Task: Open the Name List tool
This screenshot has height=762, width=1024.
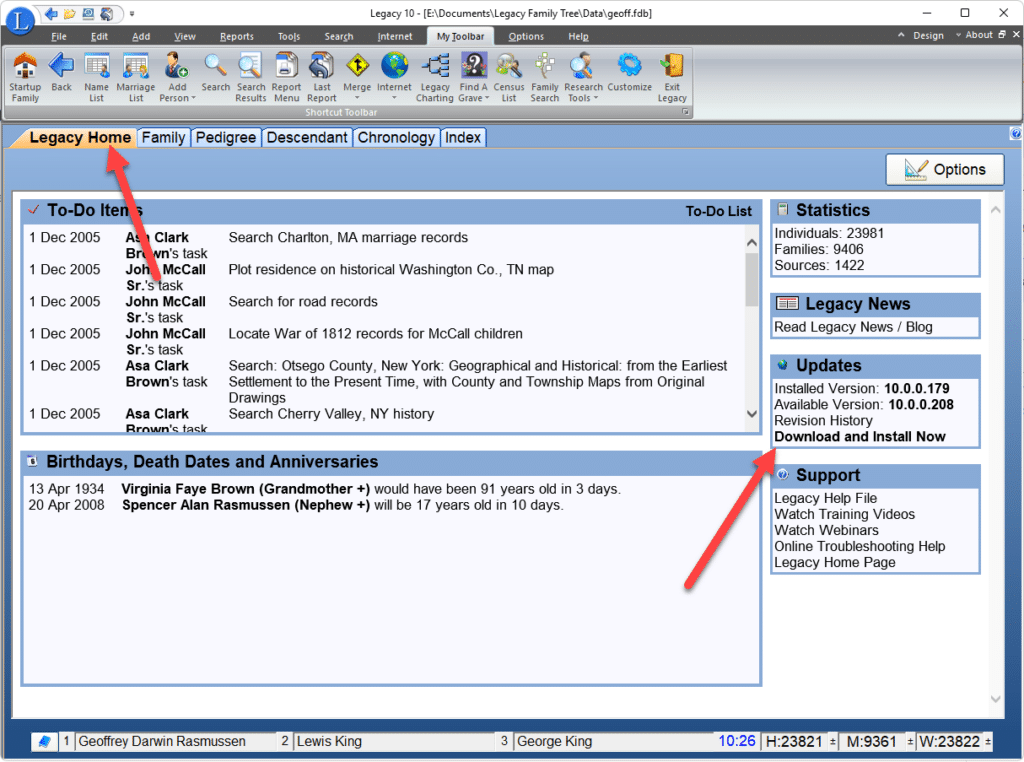Action: [97, 78]
